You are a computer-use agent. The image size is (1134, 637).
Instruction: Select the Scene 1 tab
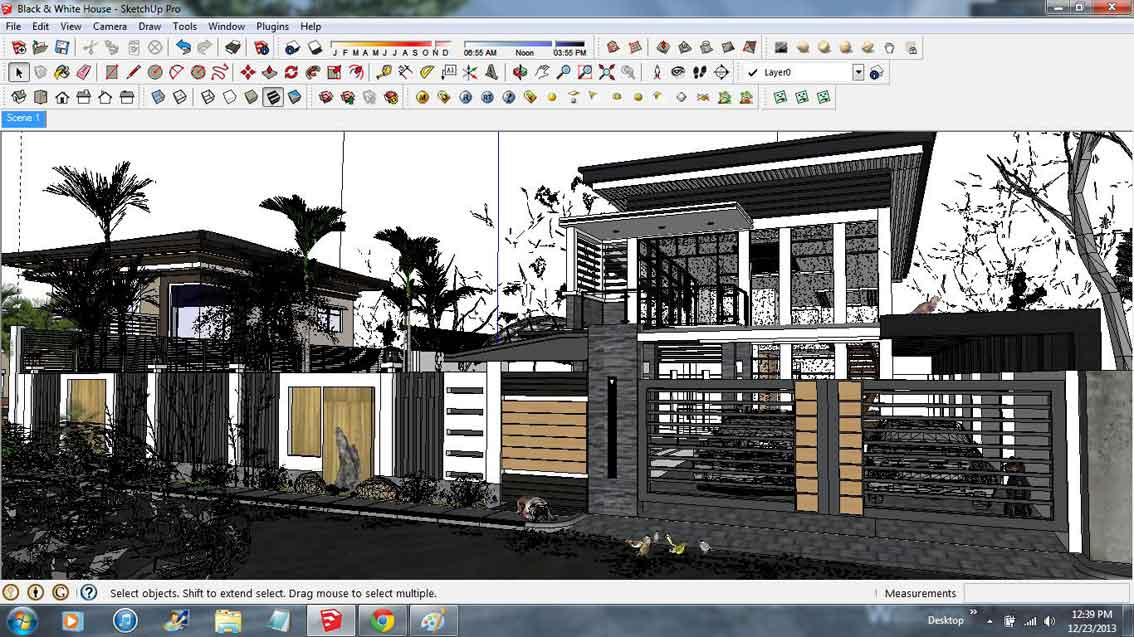[24, 119]
